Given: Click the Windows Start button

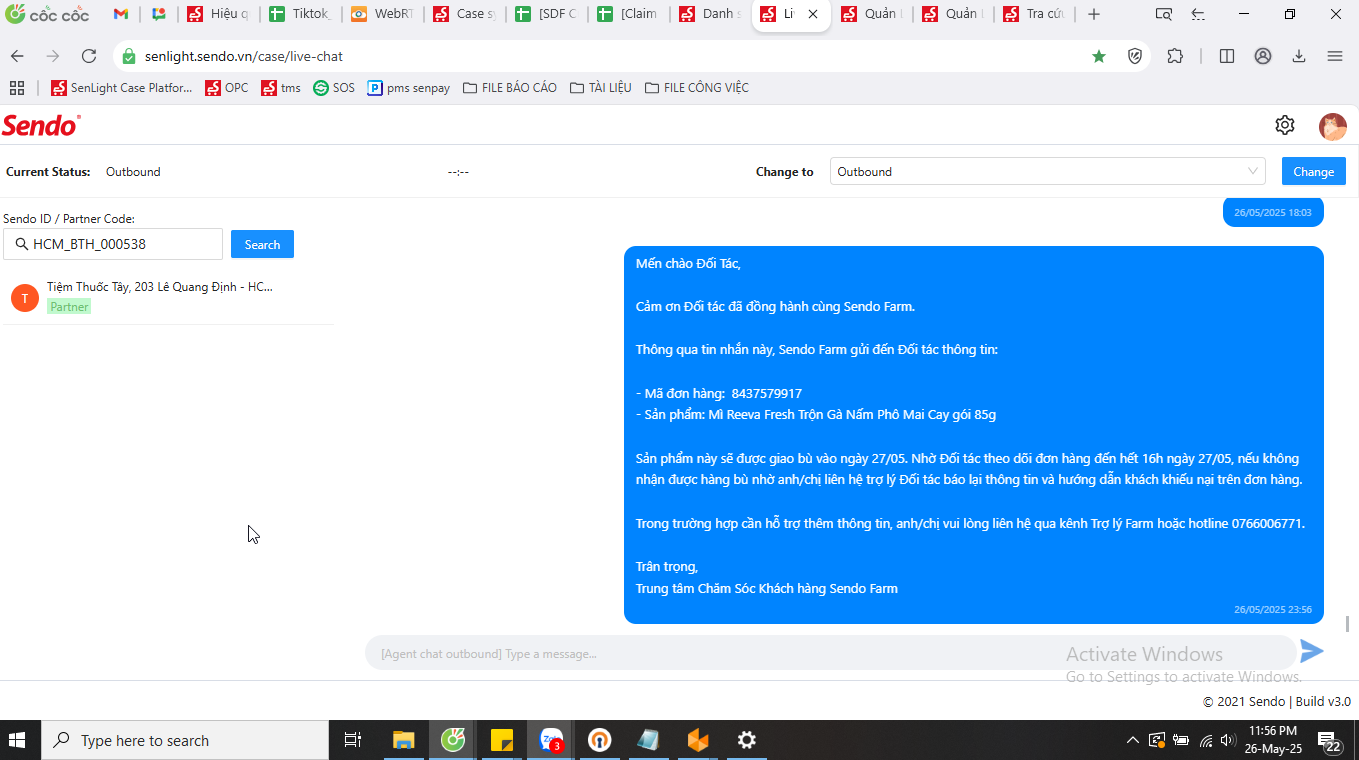Looking at the screenshot, I should pos(17,740).
